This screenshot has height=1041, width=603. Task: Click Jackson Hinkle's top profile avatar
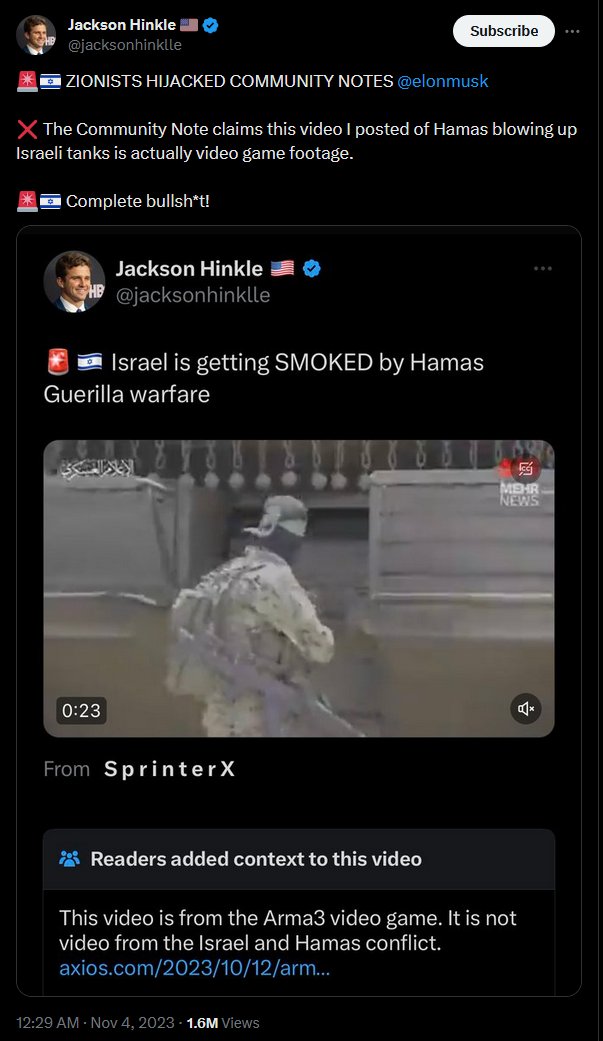click(x=36, y=35)
